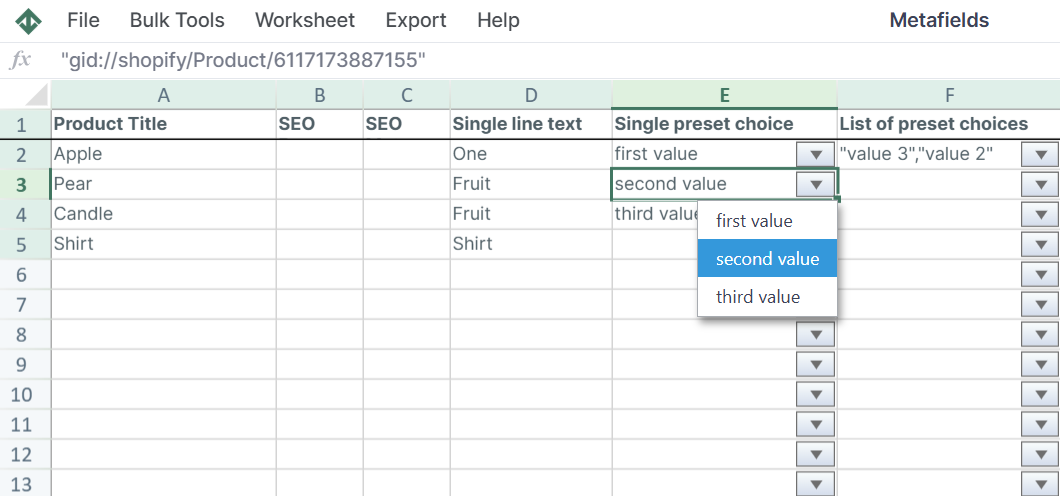The width and height of the screenshot is (1060, 496).
Task: Pick the highlighted "second value" option
Action: point(767,259)
